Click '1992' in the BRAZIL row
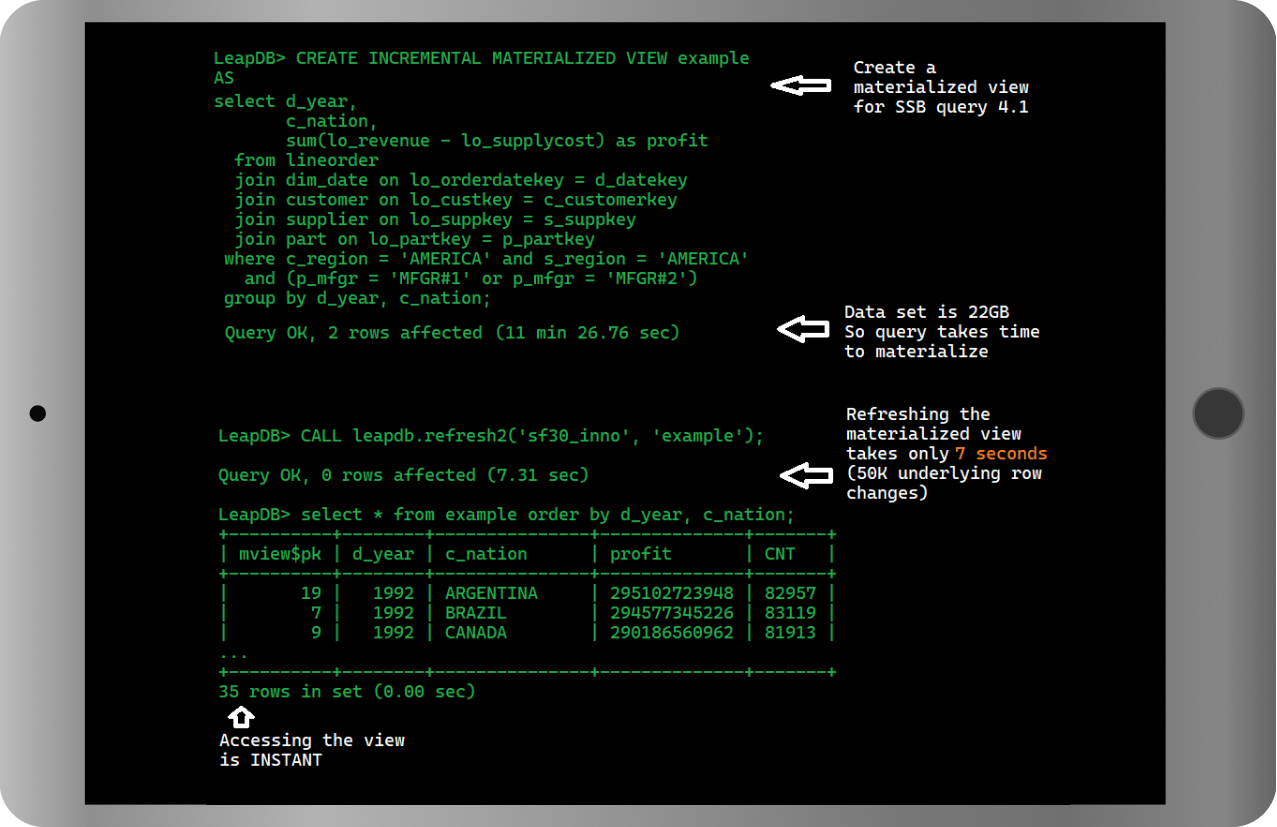 tap(393, 612)
